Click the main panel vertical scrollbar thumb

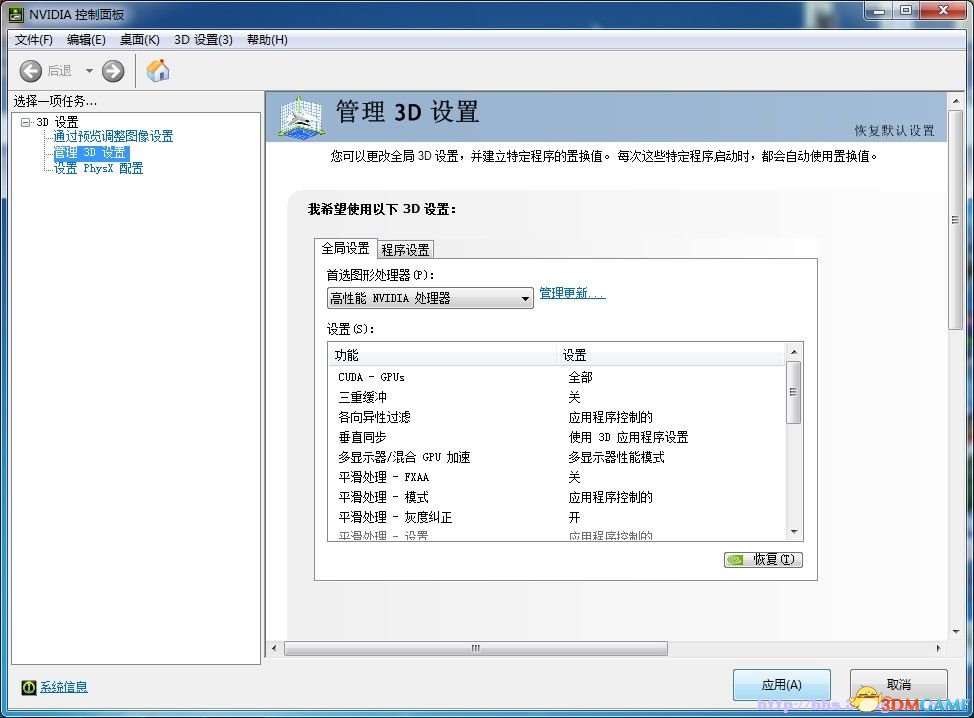pyautogui.click(x=955, y=220)
